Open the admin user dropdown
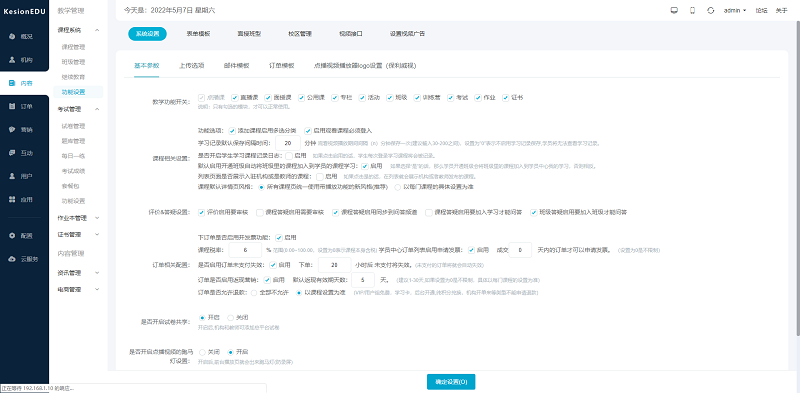 coord(735,10)
